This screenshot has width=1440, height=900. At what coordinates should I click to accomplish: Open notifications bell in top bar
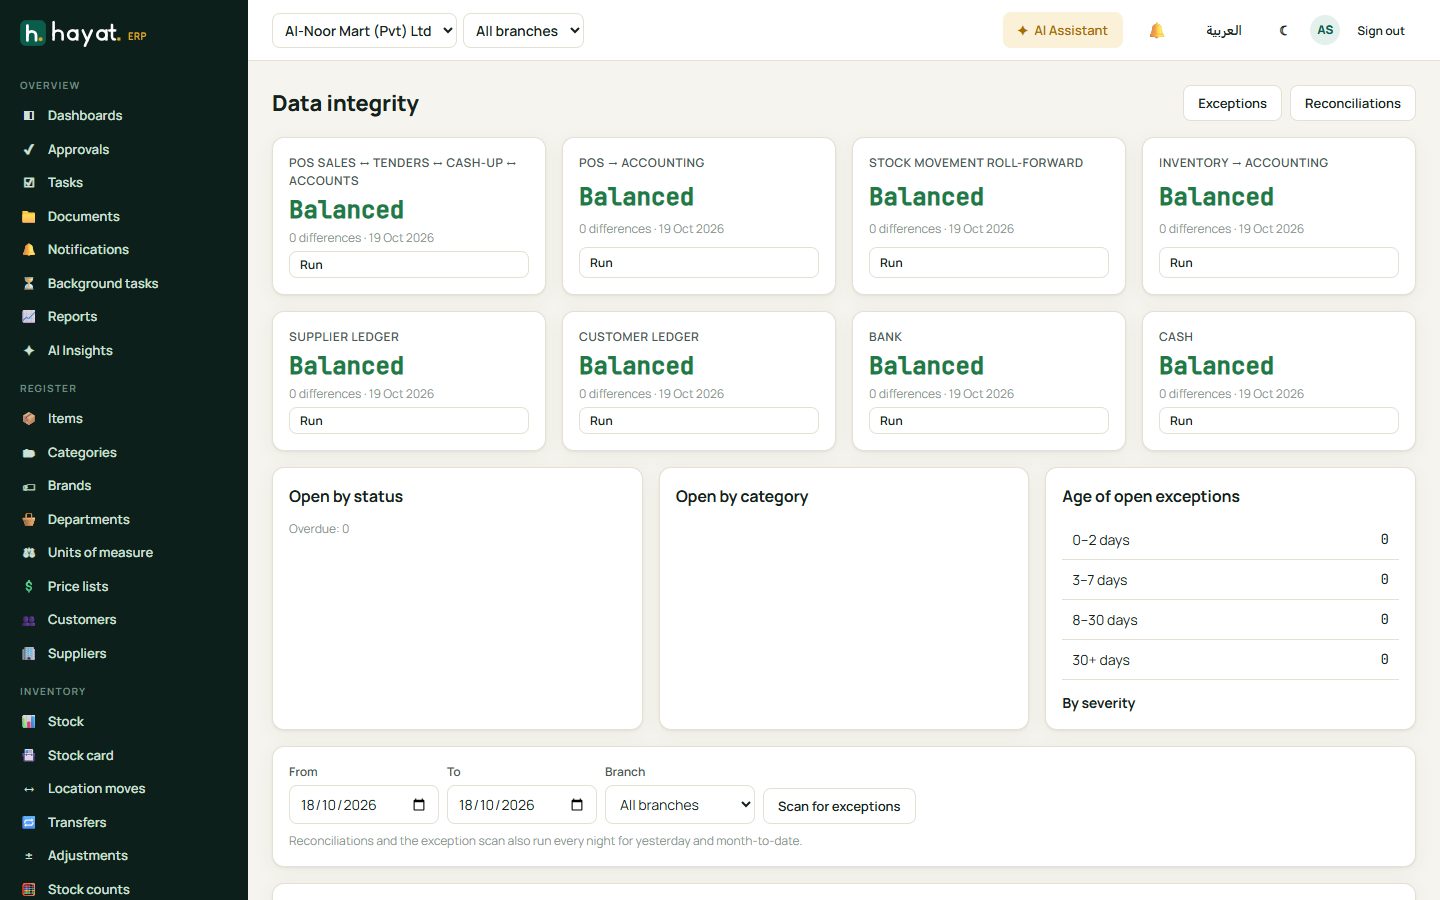click(x=1157, y=31)
